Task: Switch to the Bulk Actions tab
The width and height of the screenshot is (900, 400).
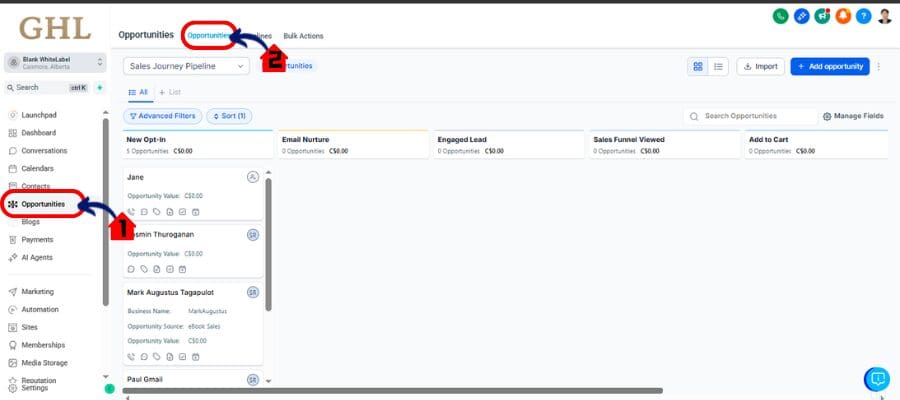Action: (303, 36)
